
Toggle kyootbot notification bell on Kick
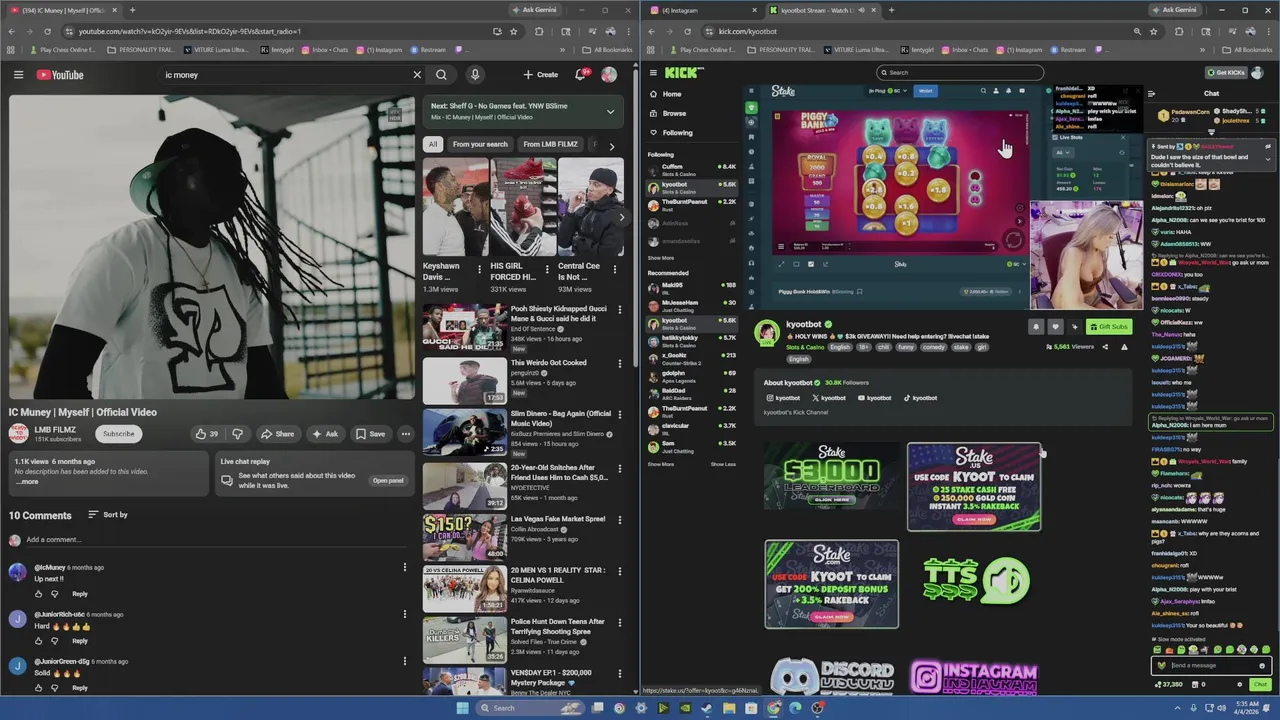[1036, 327]
